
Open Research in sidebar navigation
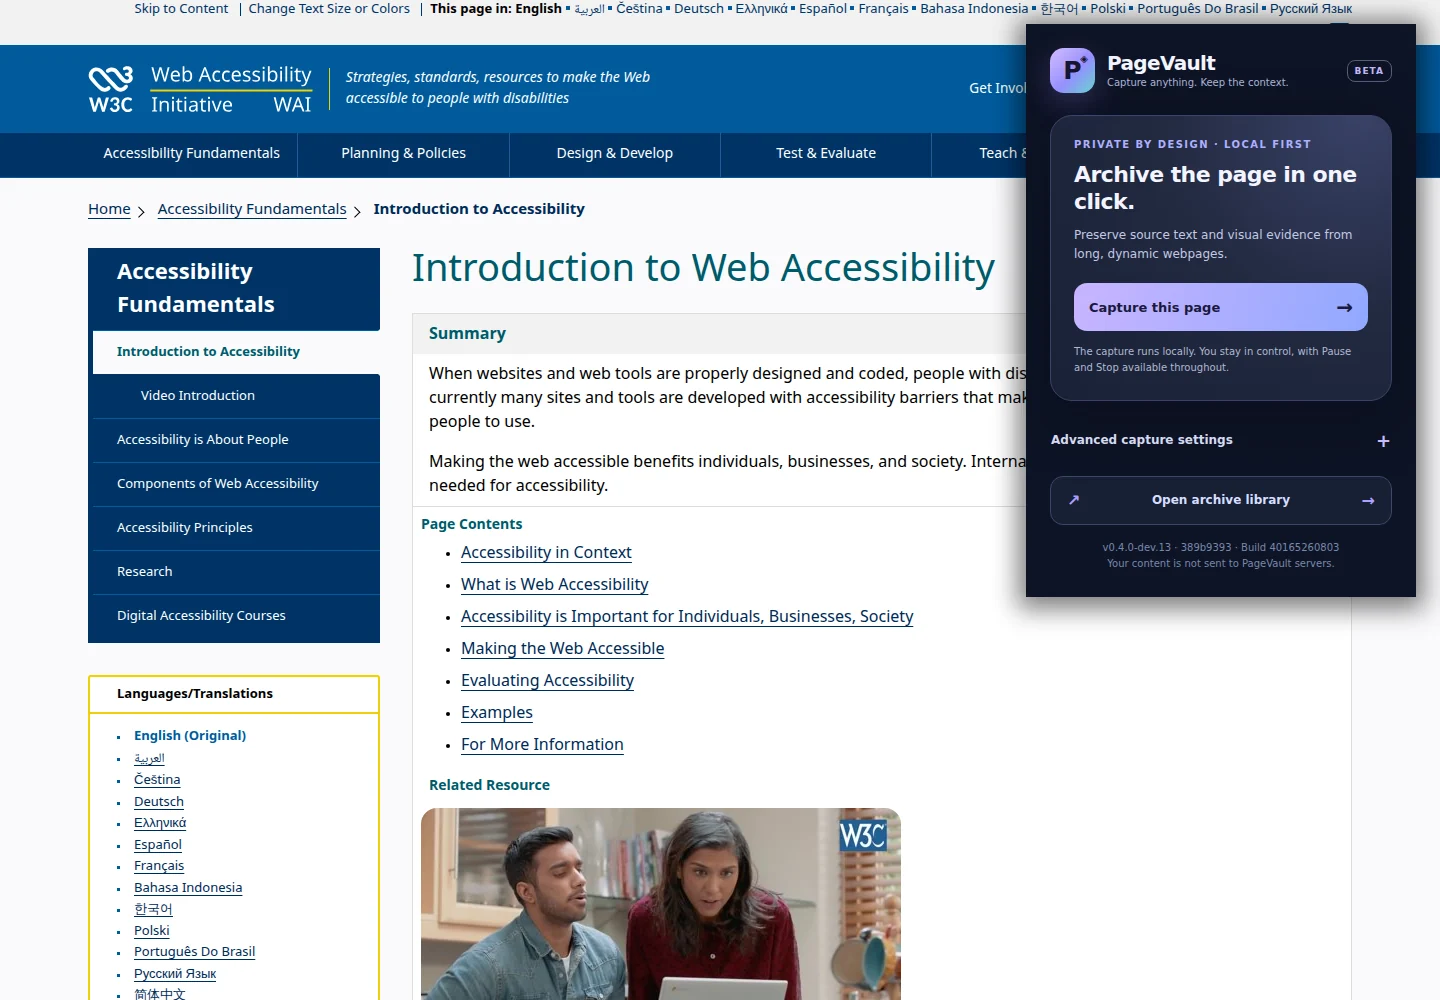pos(236,572)
